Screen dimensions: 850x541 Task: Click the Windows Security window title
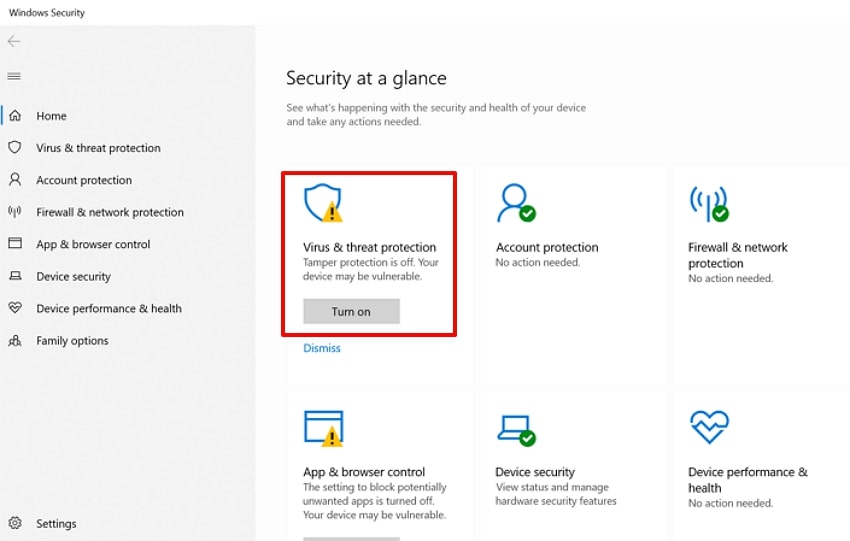[x=47, y=12]
